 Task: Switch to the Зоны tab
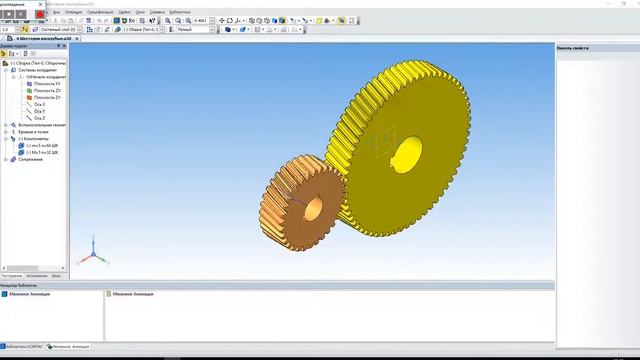[56, 276]
